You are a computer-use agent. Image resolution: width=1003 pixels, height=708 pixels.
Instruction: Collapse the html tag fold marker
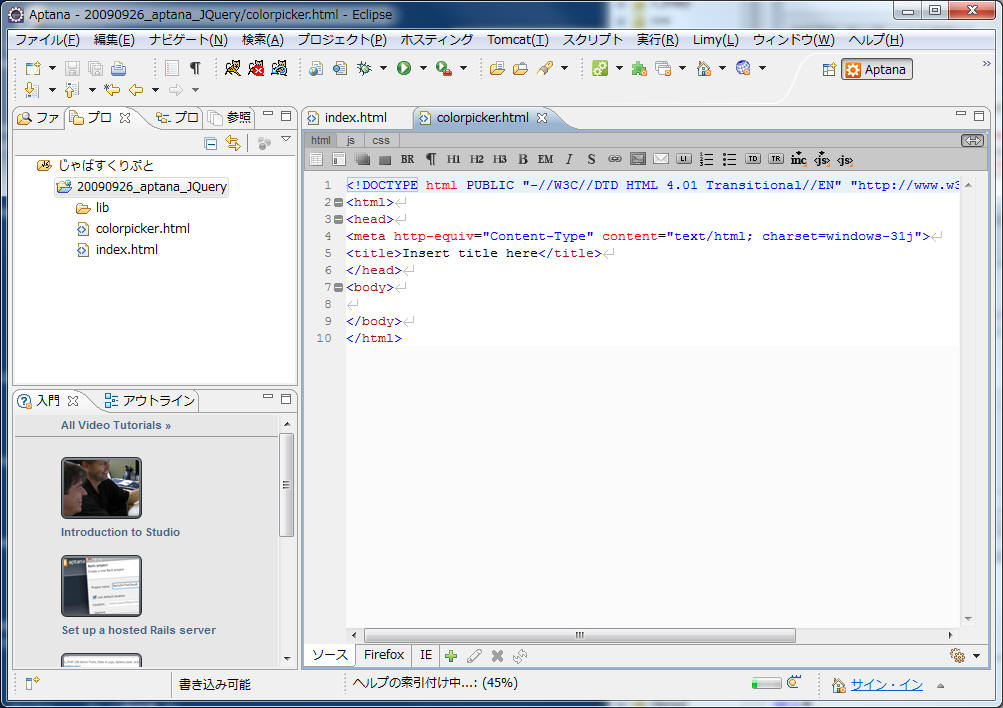click(x=338, y=203)
